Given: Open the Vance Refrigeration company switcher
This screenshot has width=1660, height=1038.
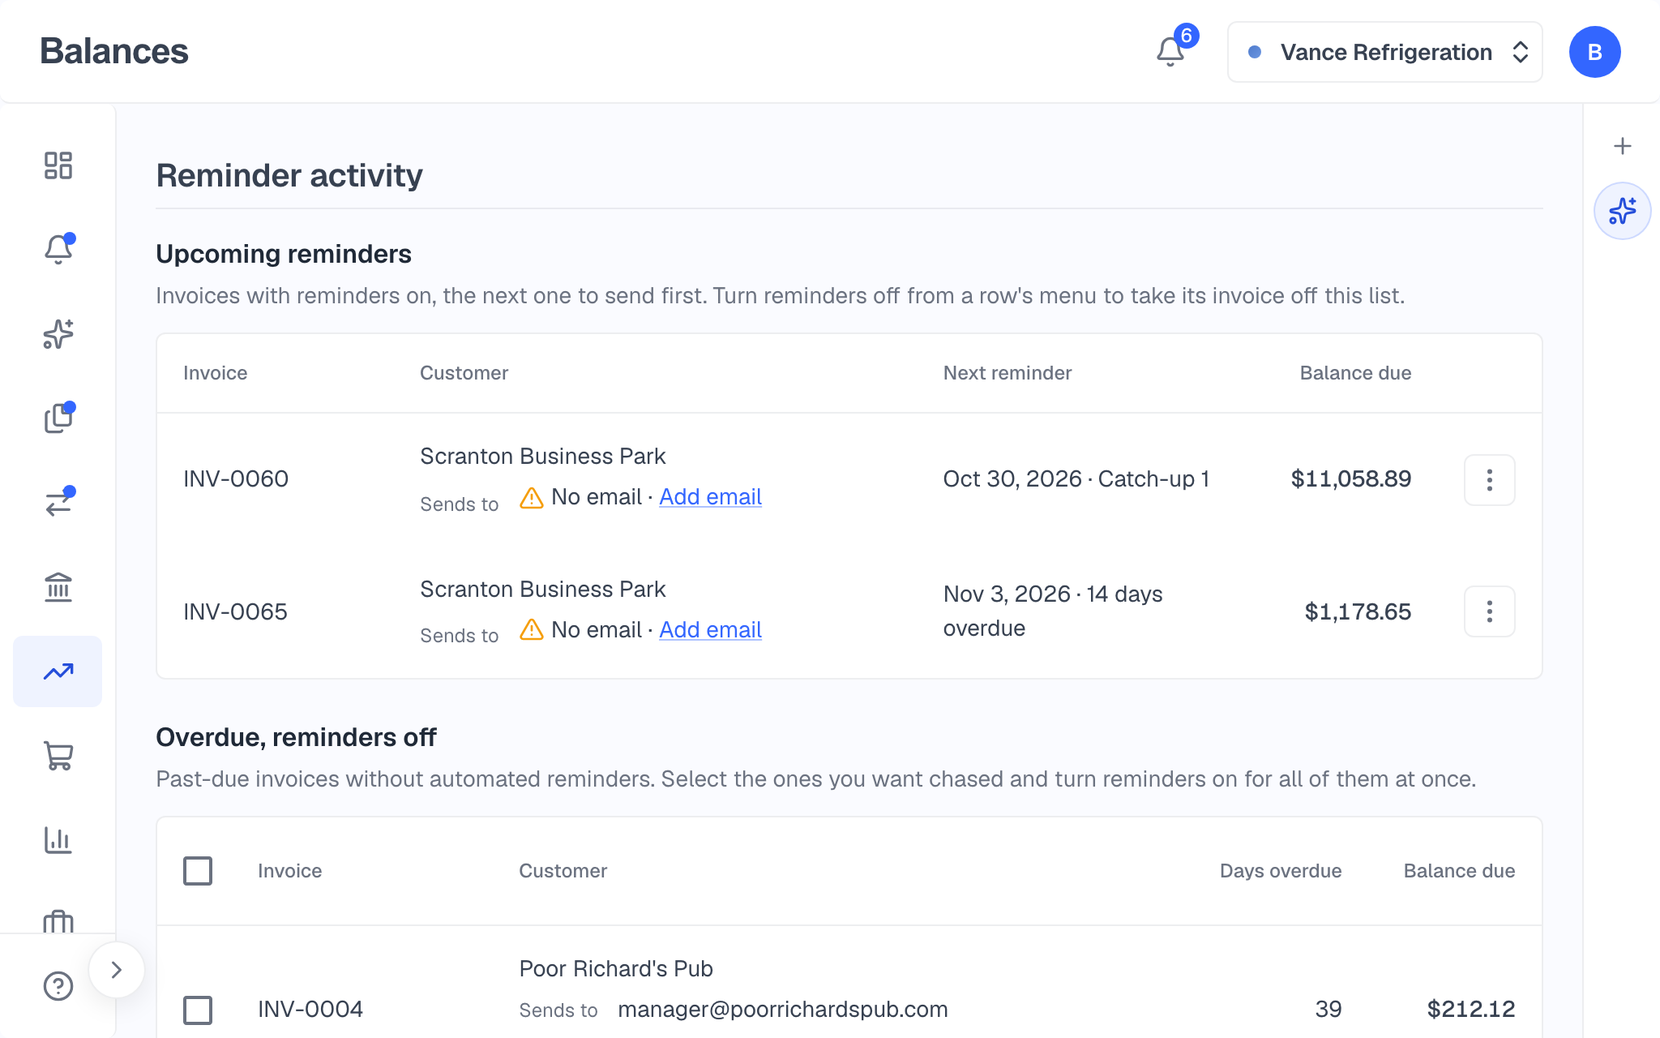Looking at the screenshot, I should (1384, 52).
